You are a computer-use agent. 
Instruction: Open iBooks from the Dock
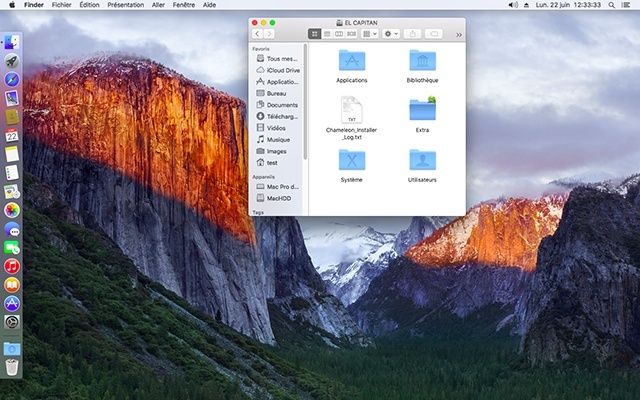[12, 285]
